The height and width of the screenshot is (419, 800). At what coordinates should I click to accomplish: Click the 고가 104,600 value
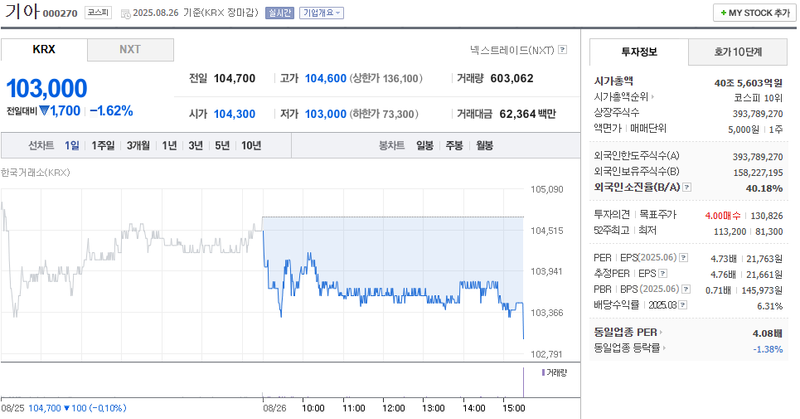[326, 79]
